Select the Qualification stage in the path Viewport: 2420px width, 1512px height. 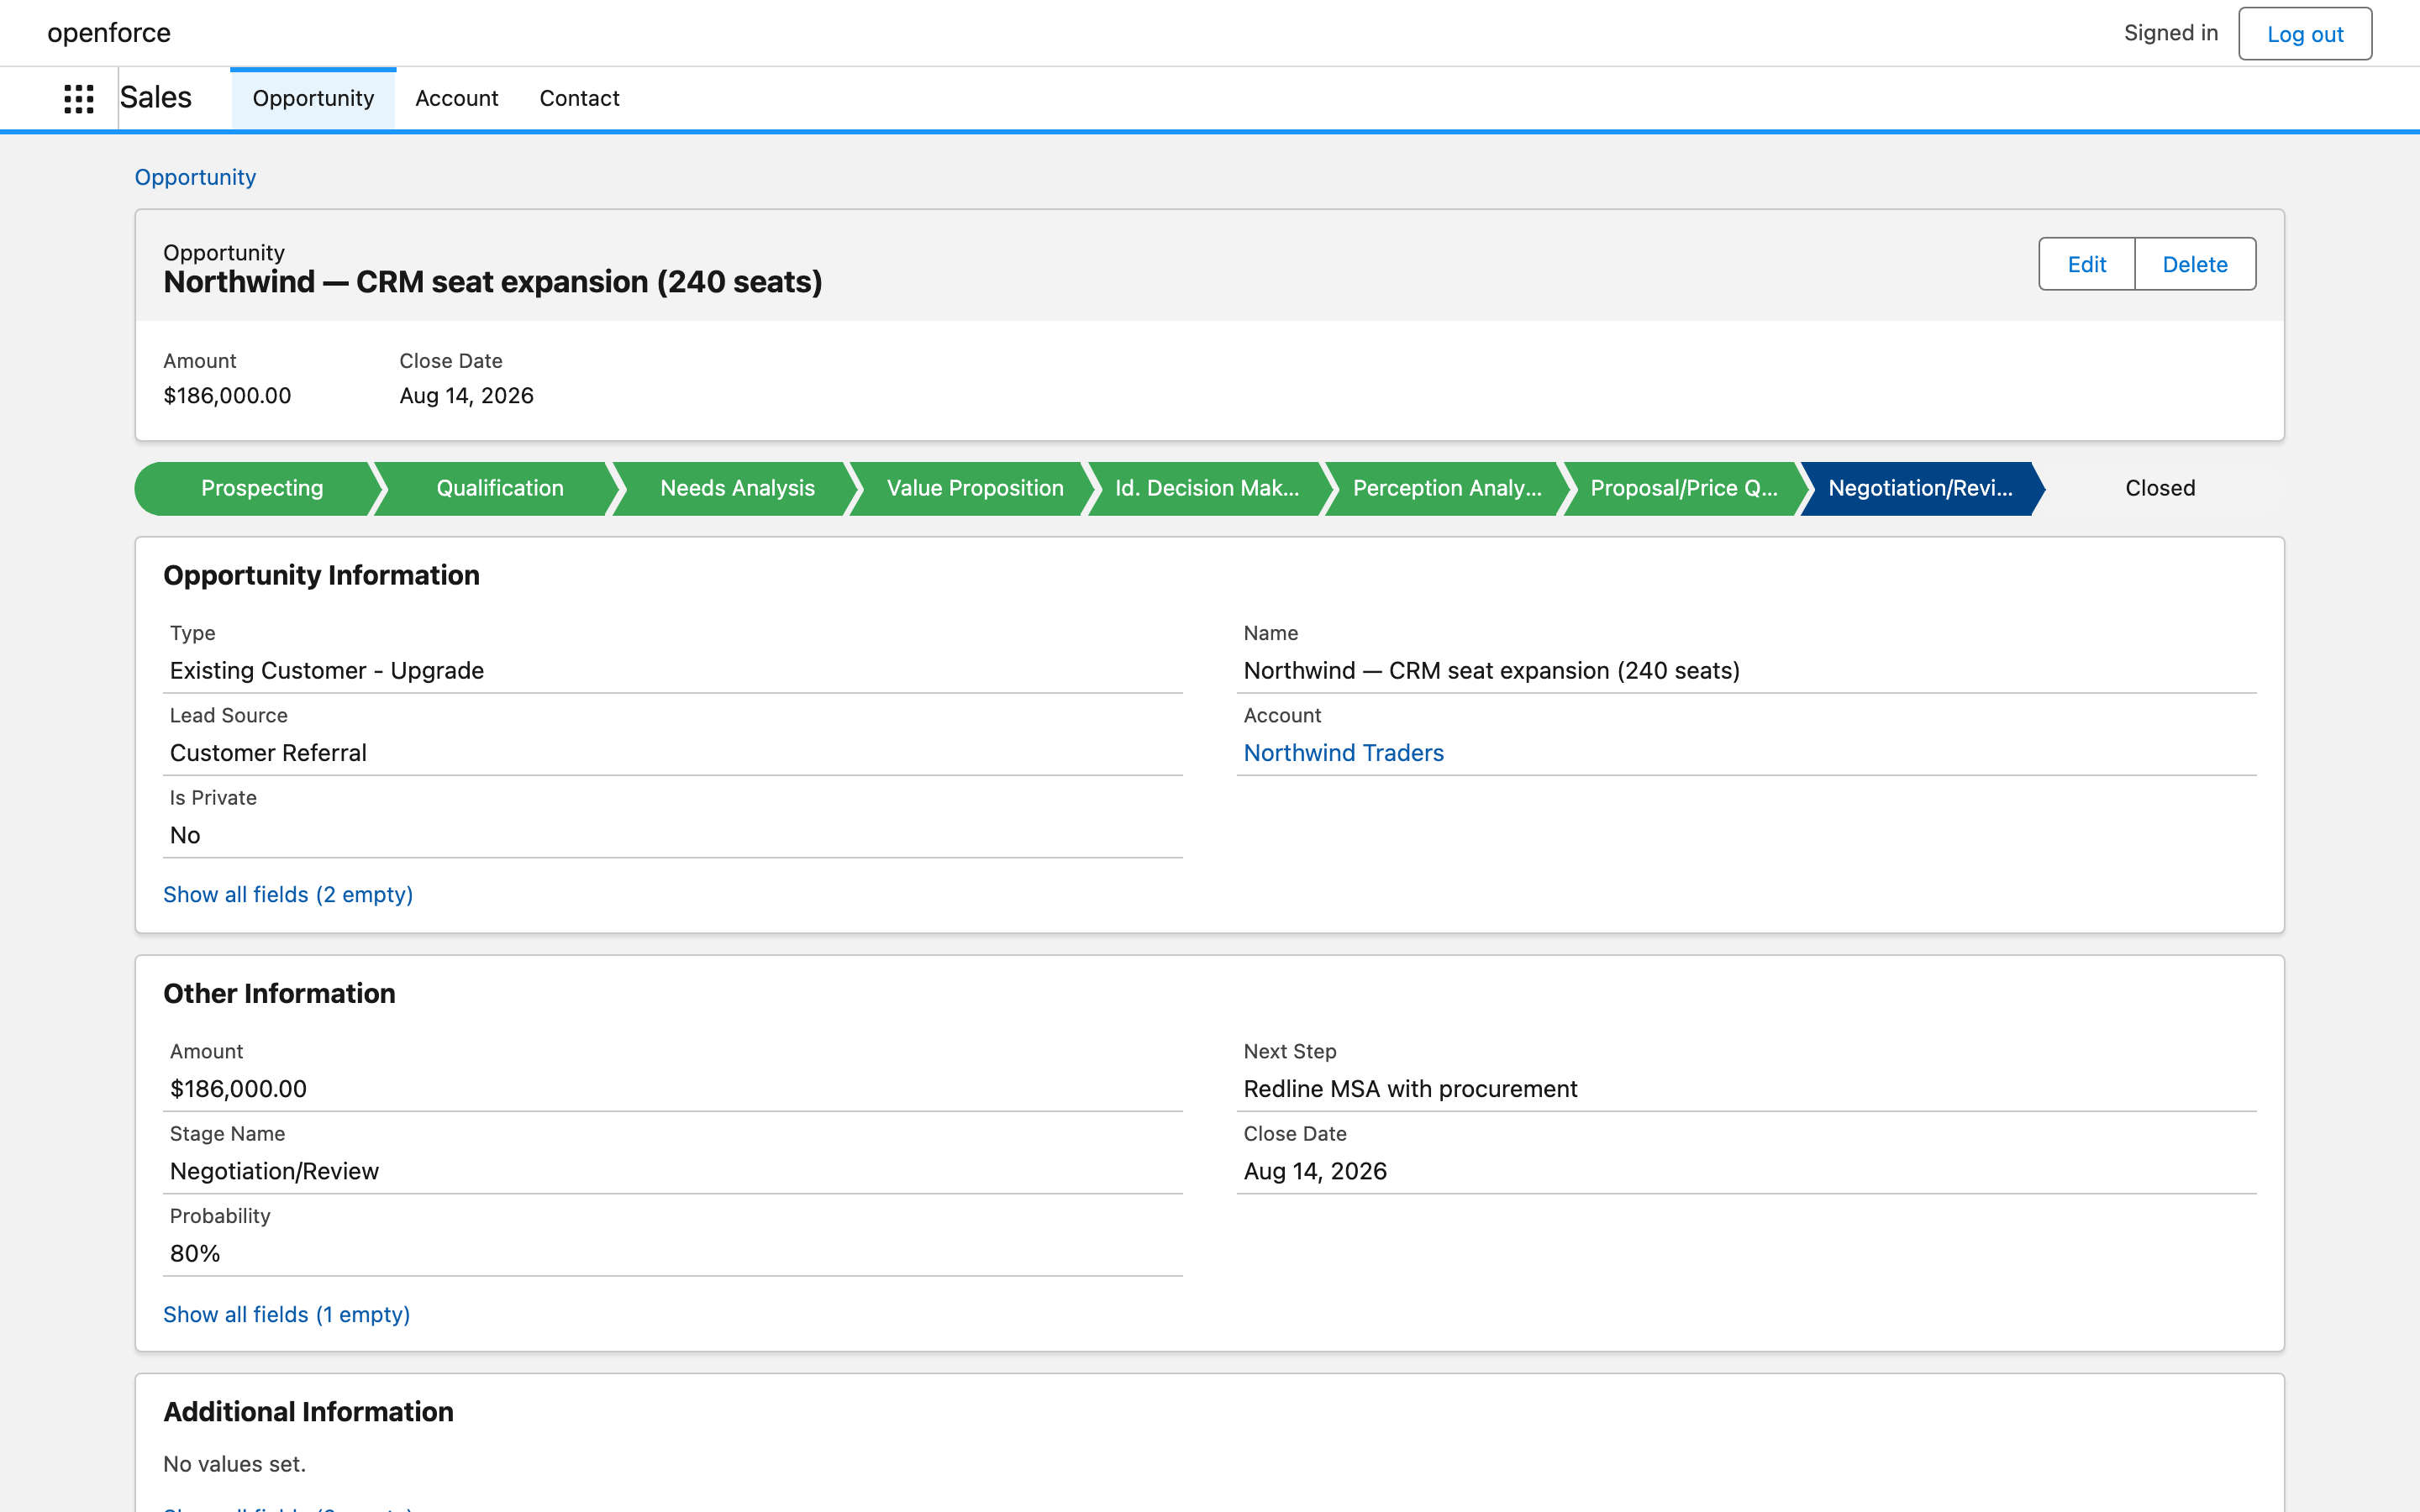[x=499, y=488]
